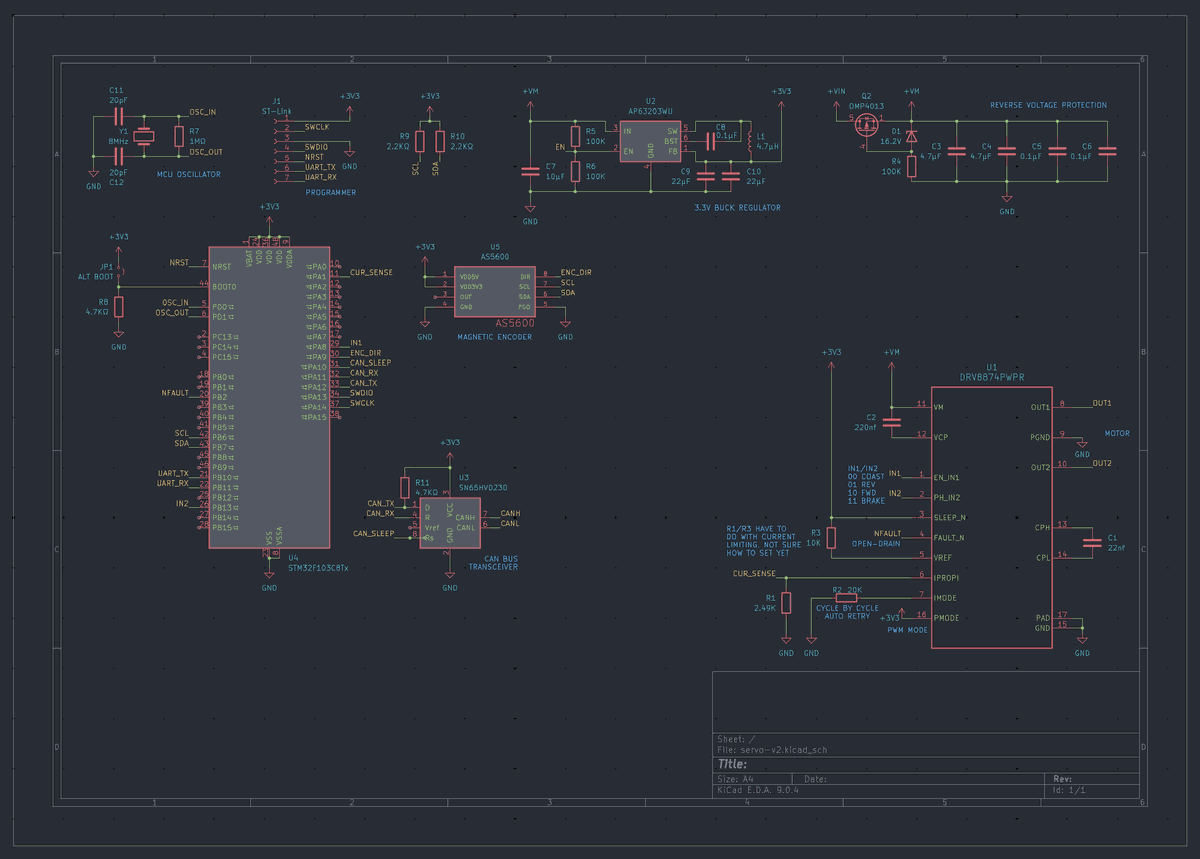Select the MCU OSCILLATOR text label
The image size is (1200, 859).
[189, 174]
